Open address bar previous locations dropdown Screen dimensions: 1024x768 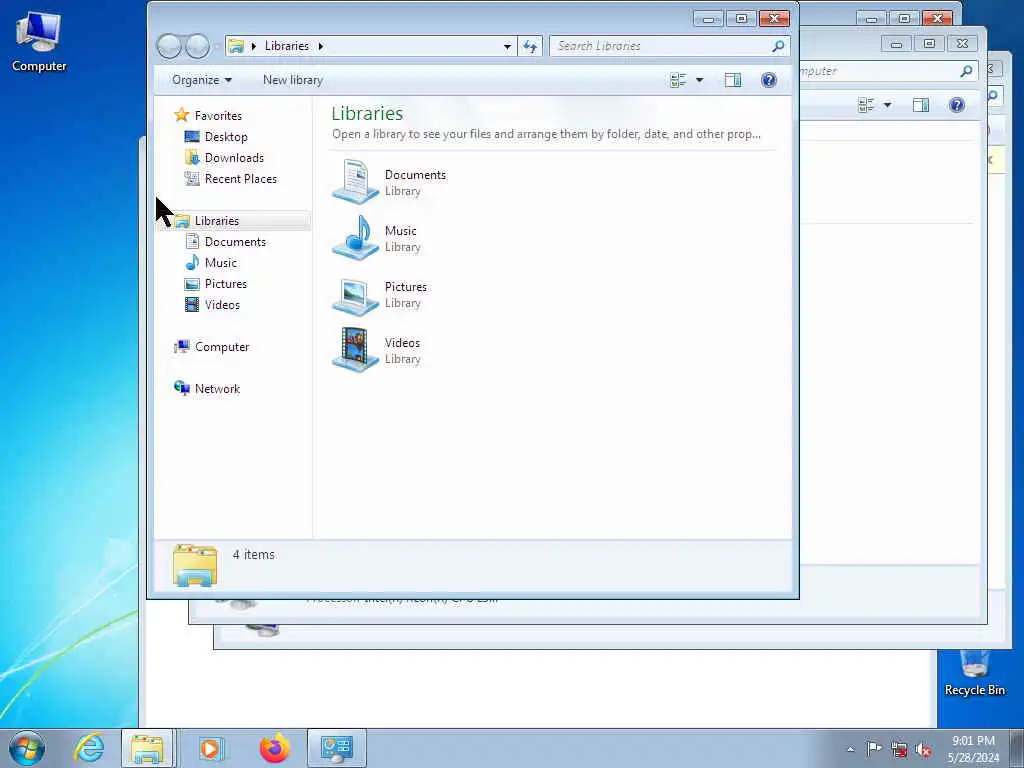pyautogui.click(x=507, y=46)
